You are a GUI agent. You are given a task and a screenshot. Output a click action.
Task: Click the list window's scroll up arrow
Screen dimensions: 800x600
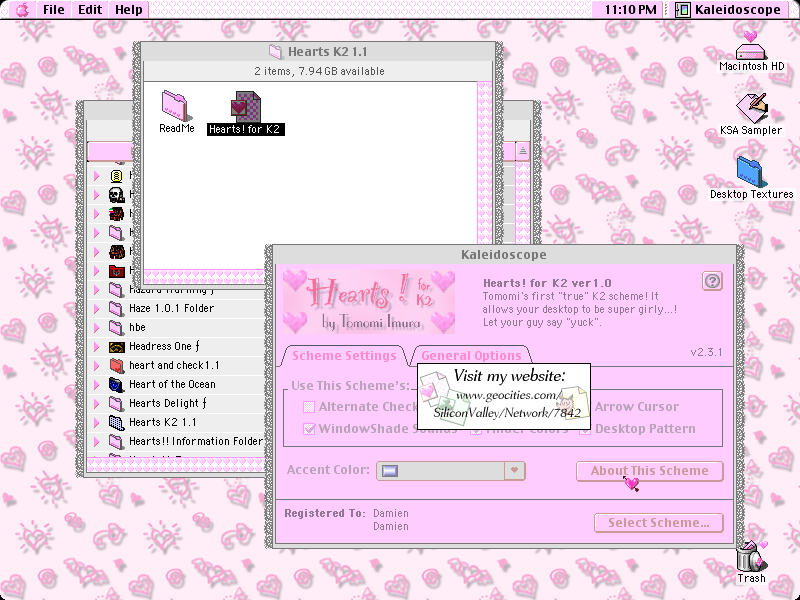coord(522,151)
